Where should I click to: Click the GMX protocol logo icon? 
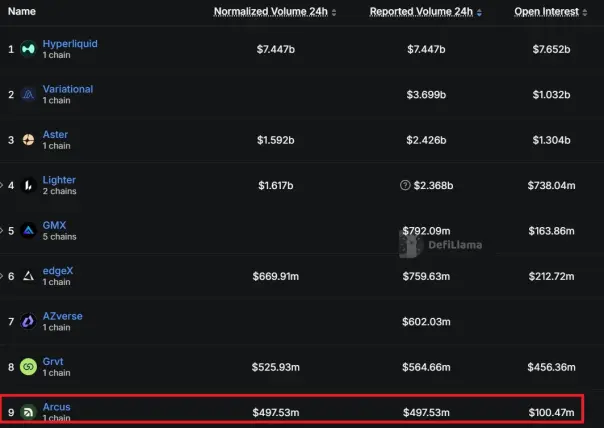pos(28,231)
